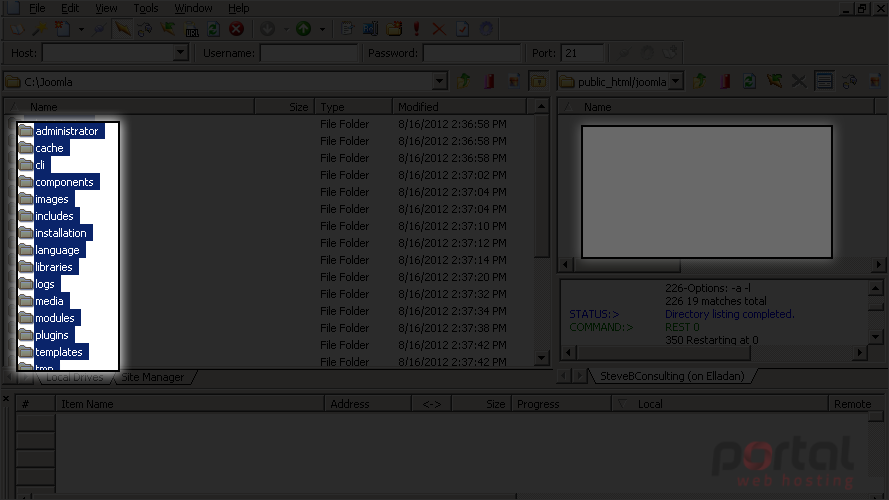Sort local files by Type column

coord(353,107)
